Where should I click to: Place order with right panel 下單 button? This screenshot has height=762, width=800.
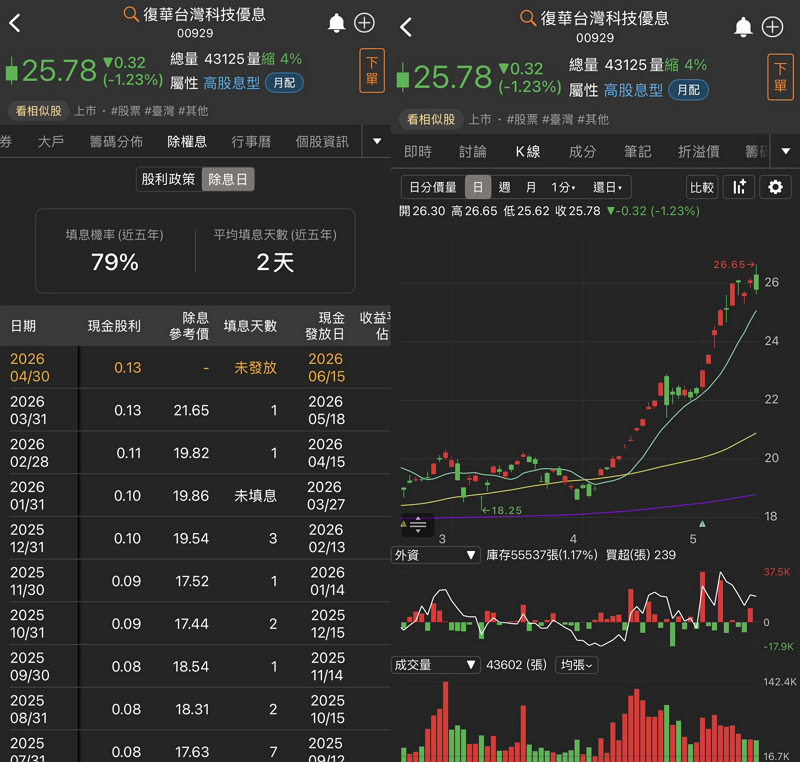pos(780,77)
